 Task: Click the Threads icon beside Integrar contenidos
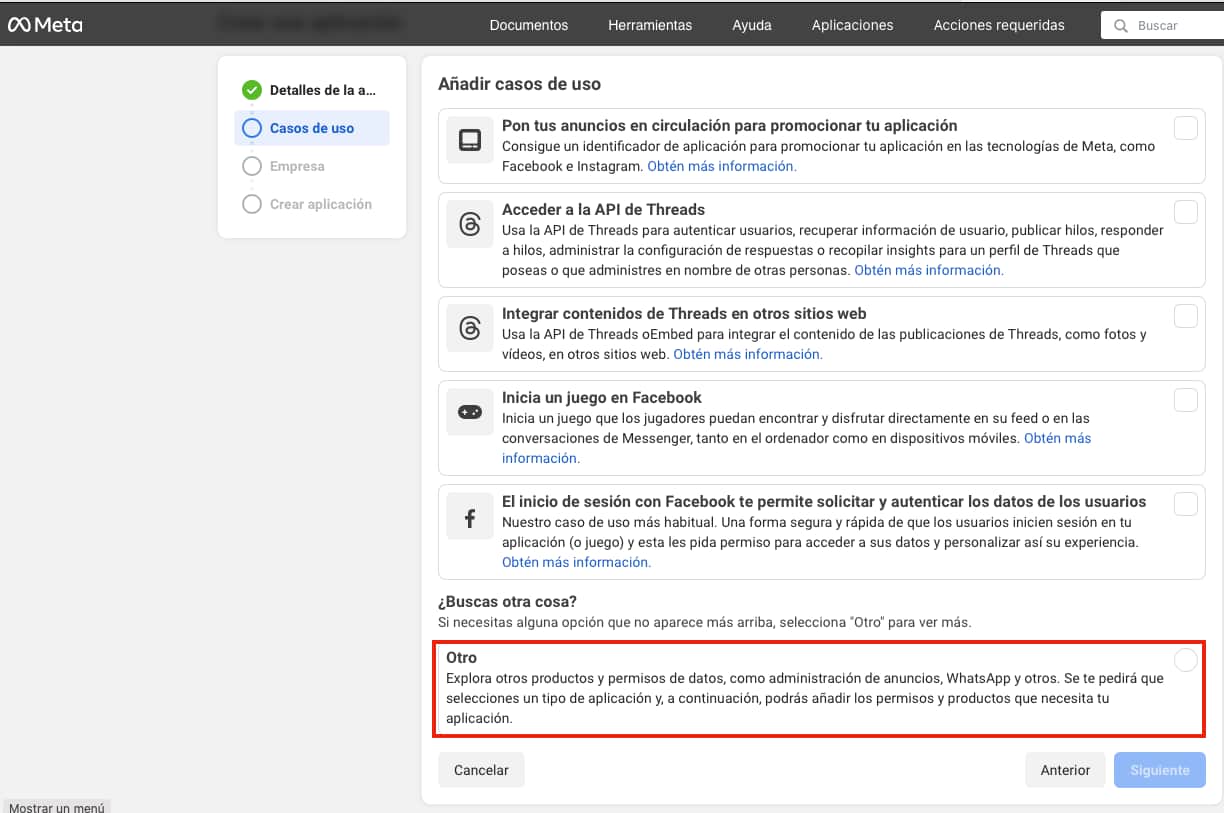(470, 328)
